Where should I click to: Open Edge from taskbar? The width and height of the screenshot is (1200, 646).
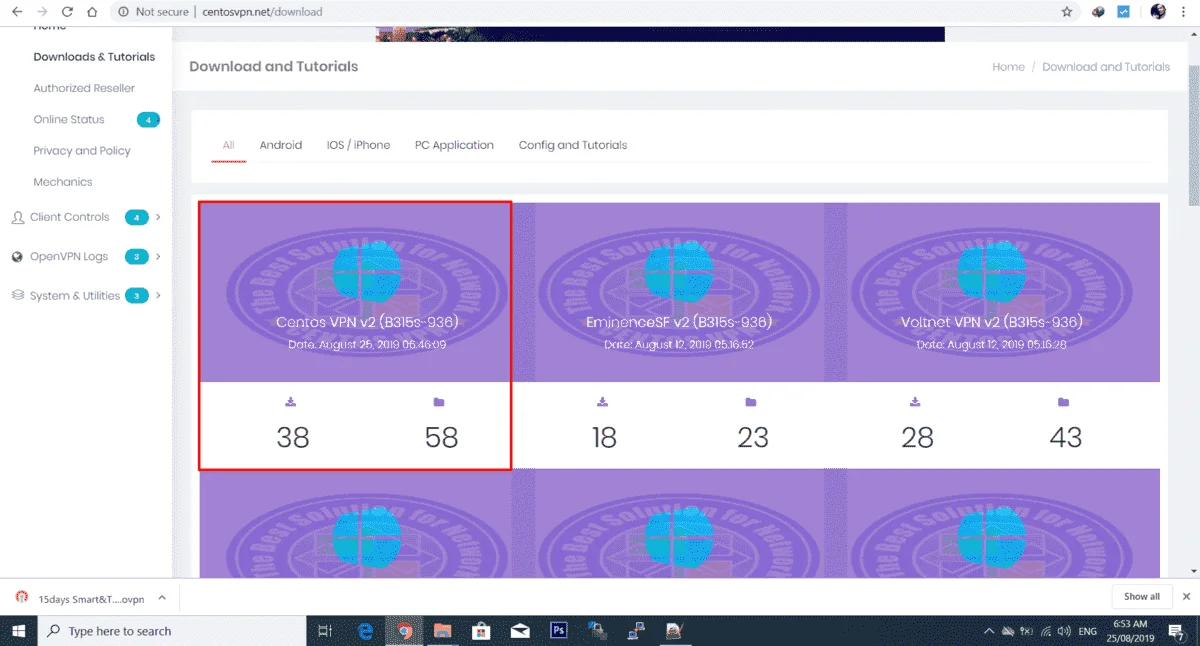tap(366, 631)
